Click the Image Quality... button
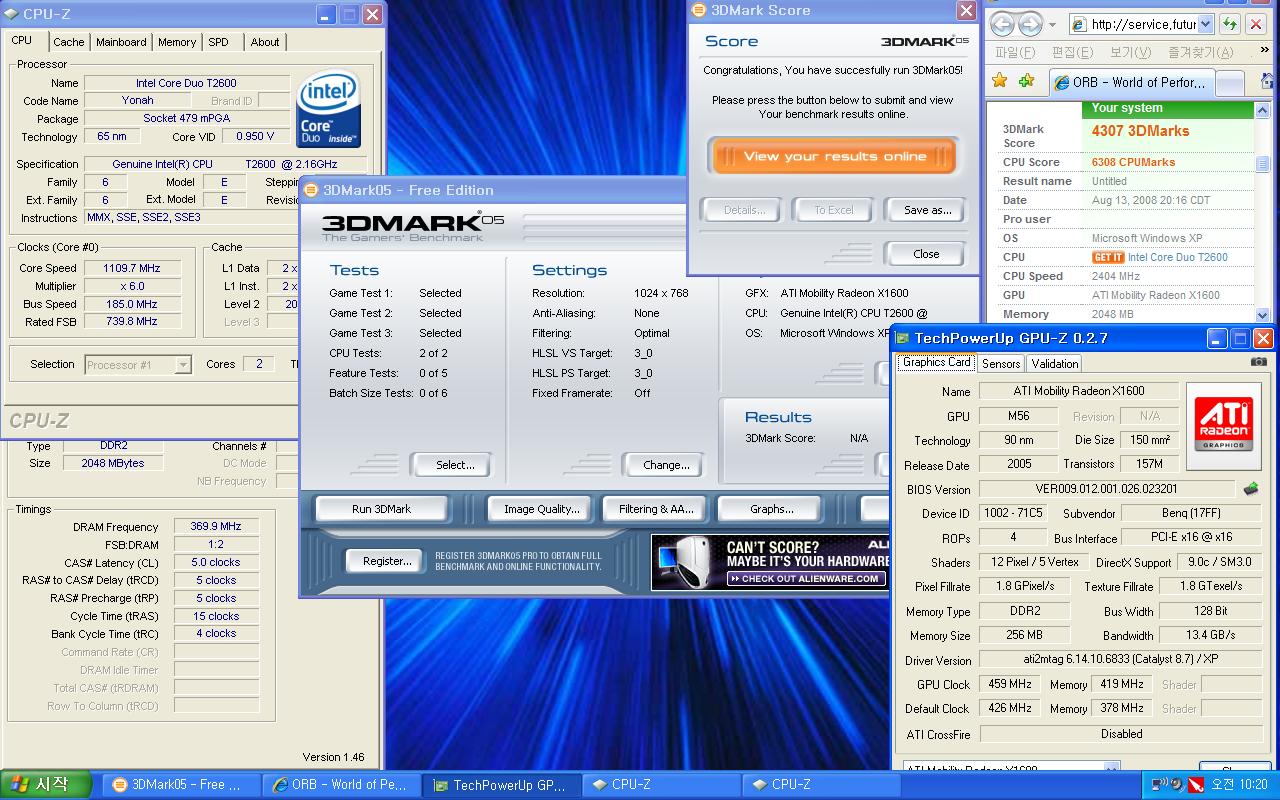 click(x=541, y=509)
